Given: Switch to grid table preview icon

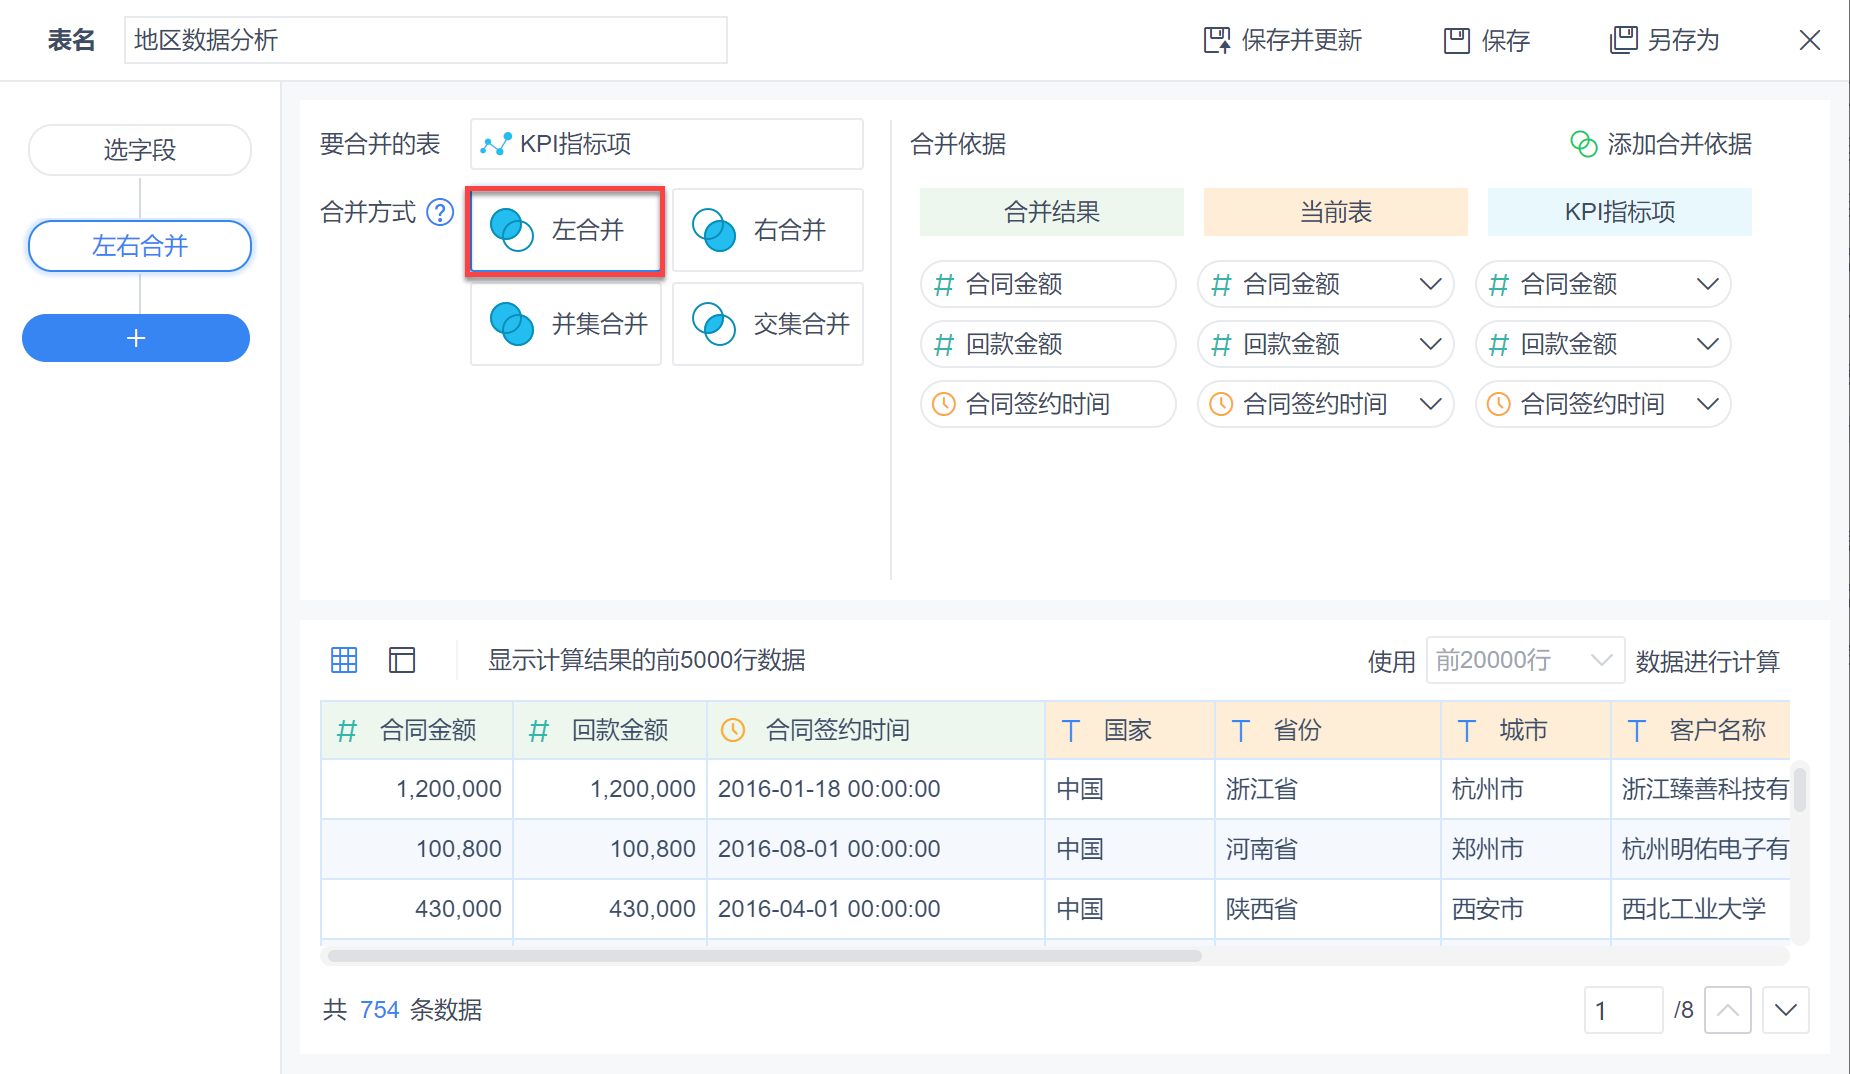Looking at the screenshot, I should [x=344, y=660].
